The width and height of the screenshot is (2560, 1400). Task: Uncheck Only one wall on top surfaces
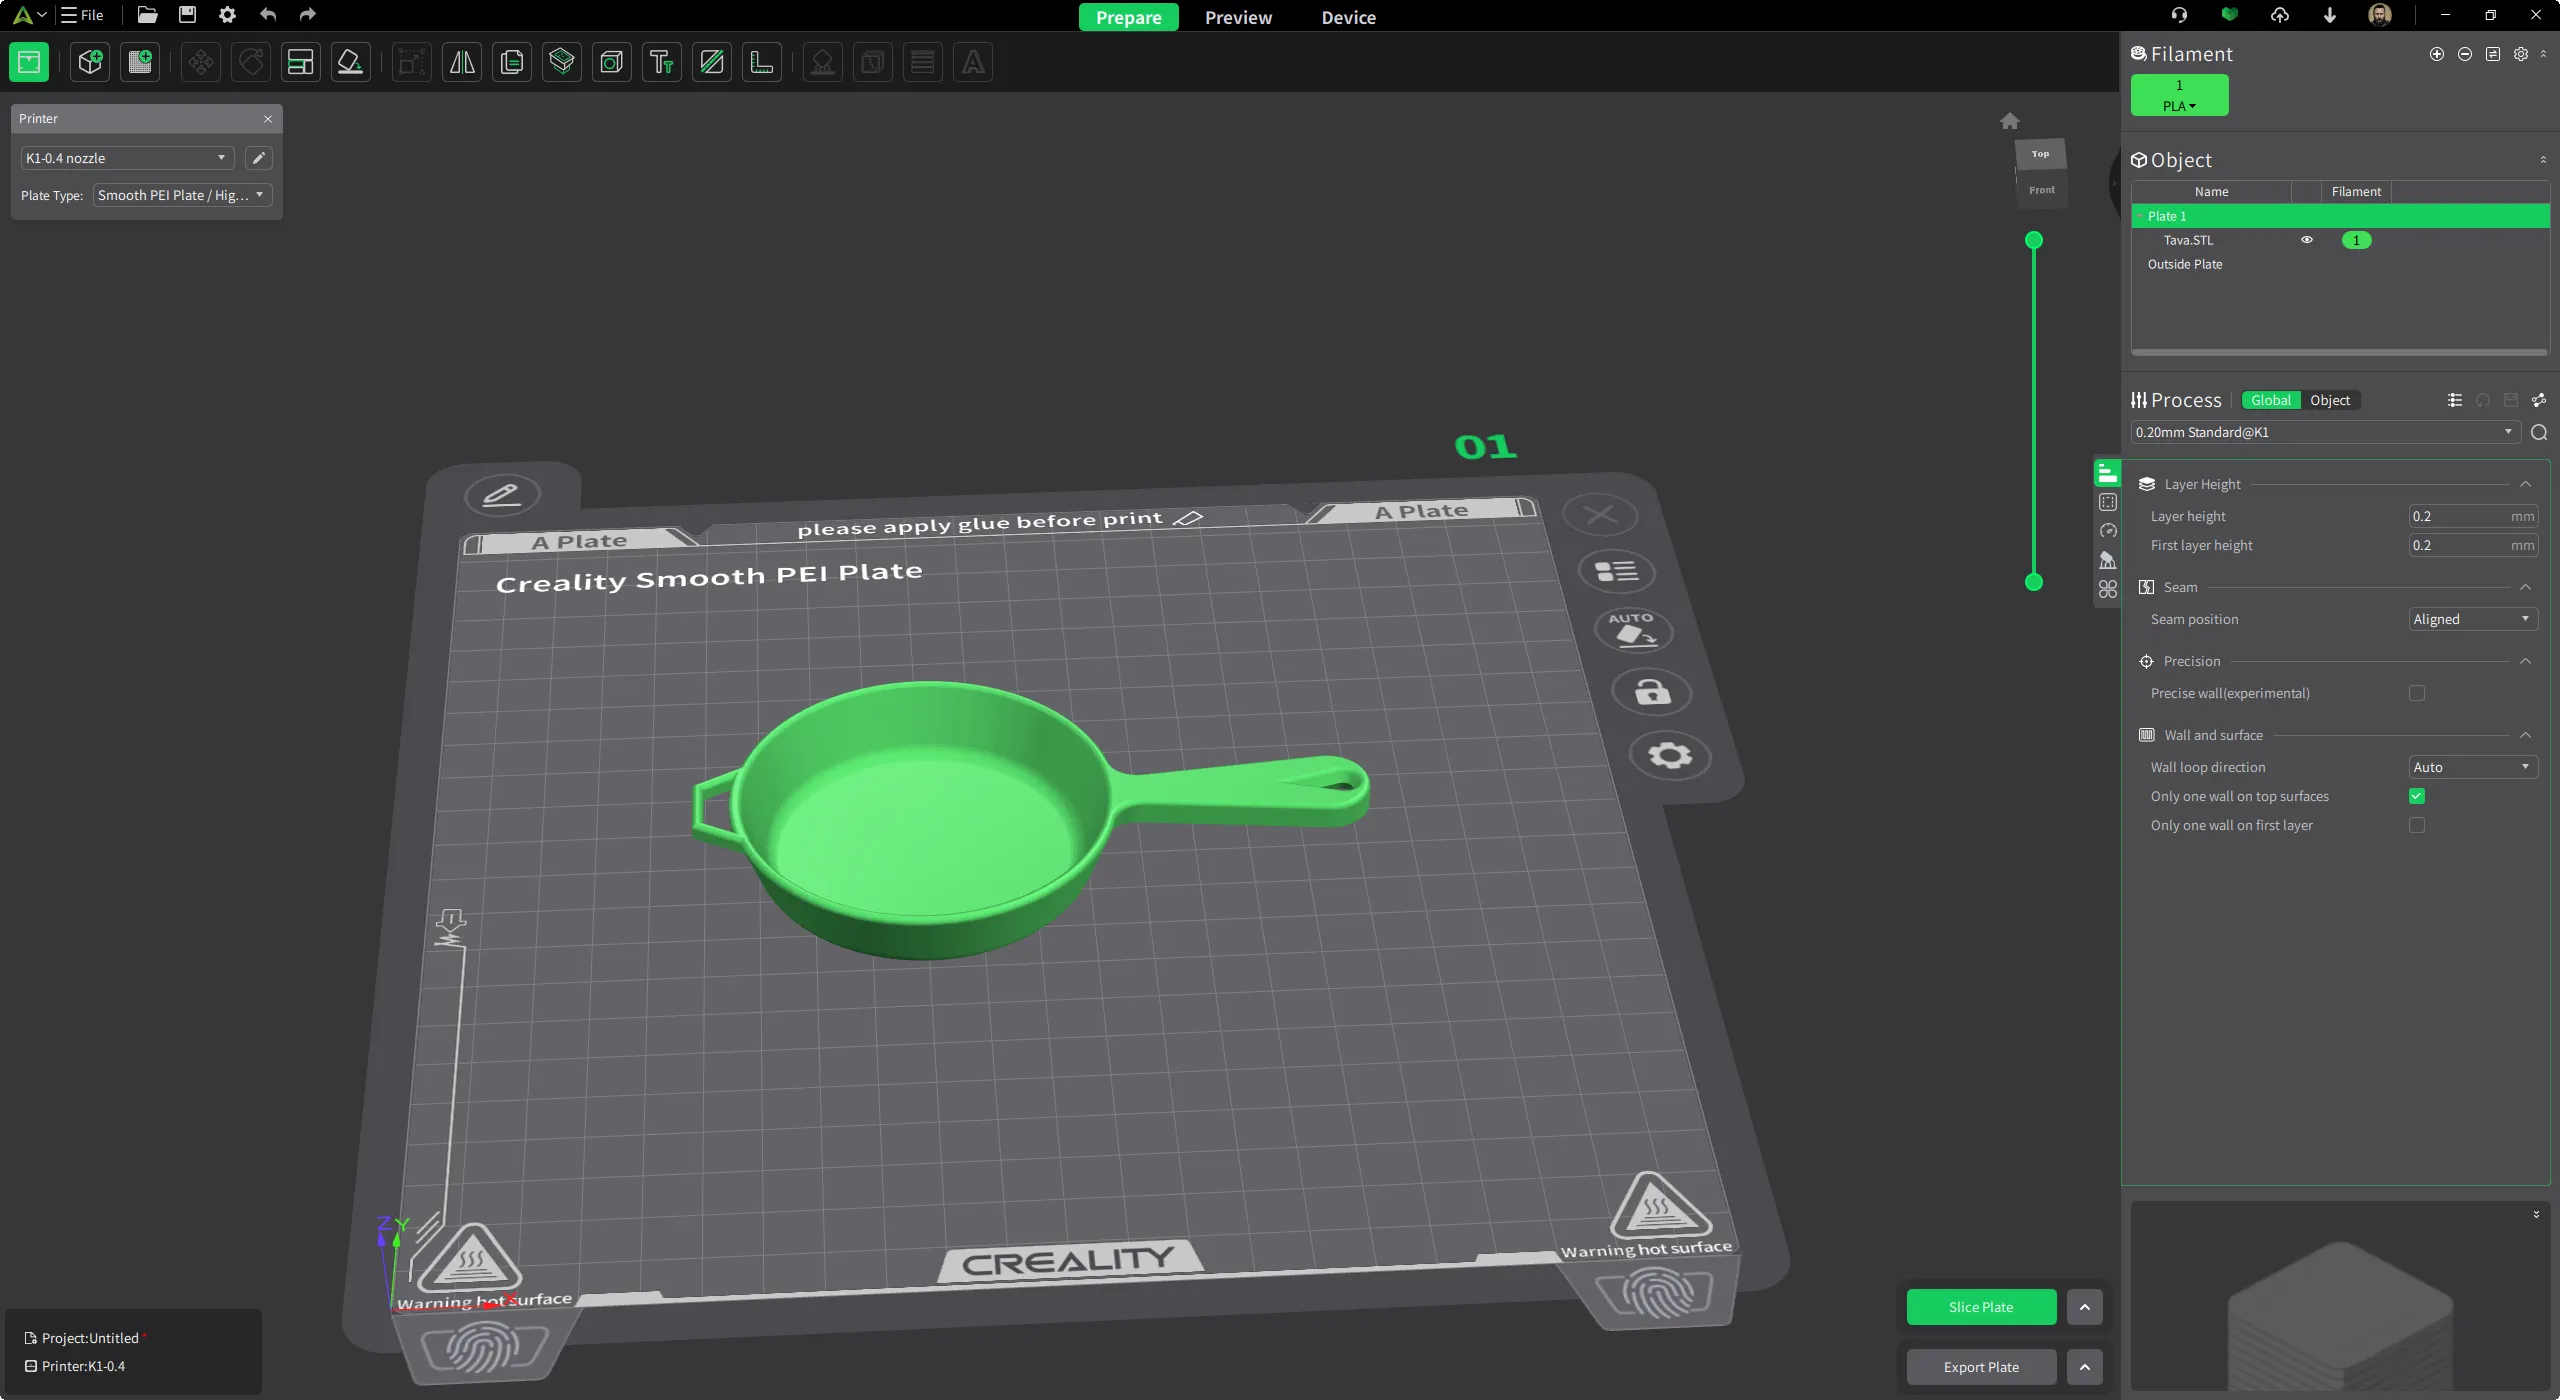2418,795
